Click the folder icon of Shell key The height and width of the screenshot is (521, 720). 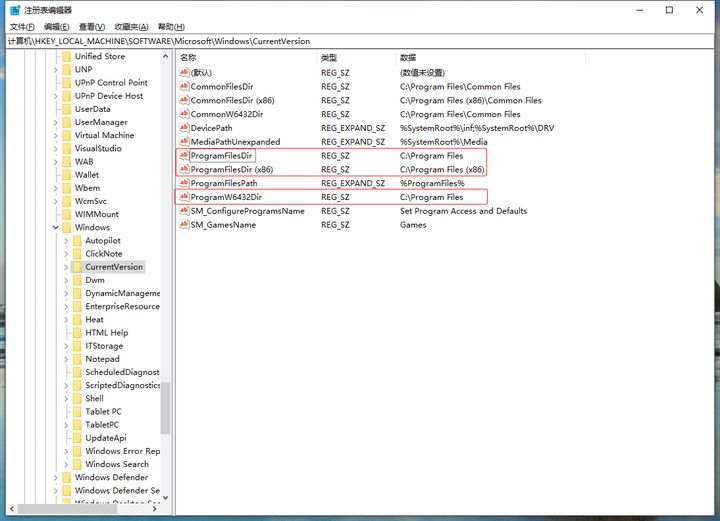pos(77,398)
